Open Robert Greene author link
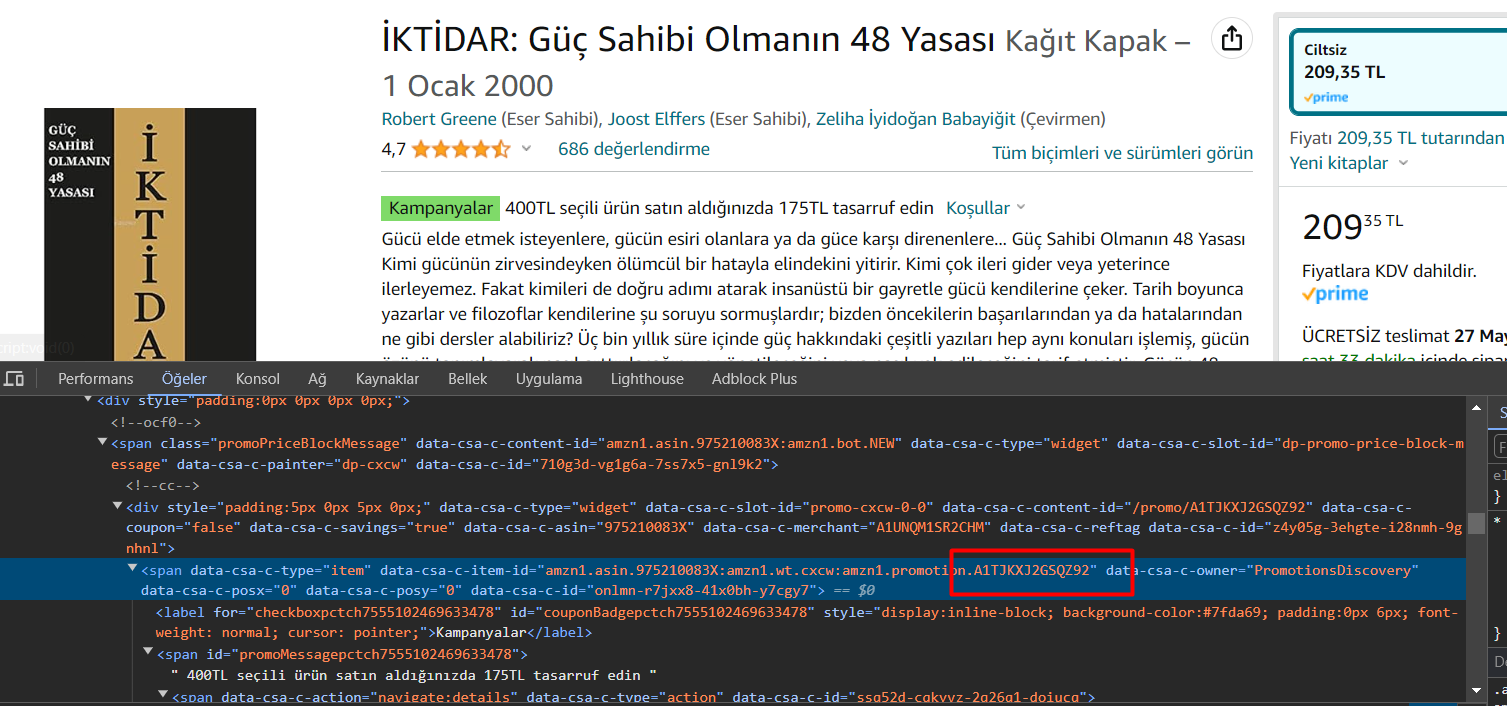This screenshot has width=1507, height=706. (439, 119)
